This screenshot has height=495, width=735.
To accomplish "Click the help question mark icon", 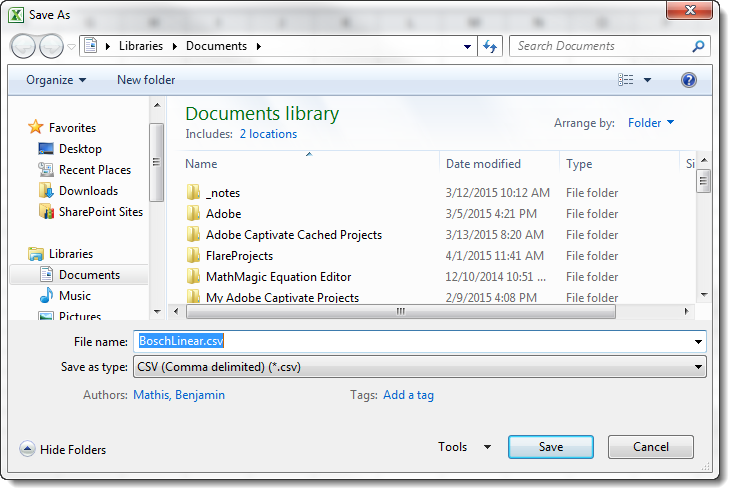I will (x=689, y=80).
